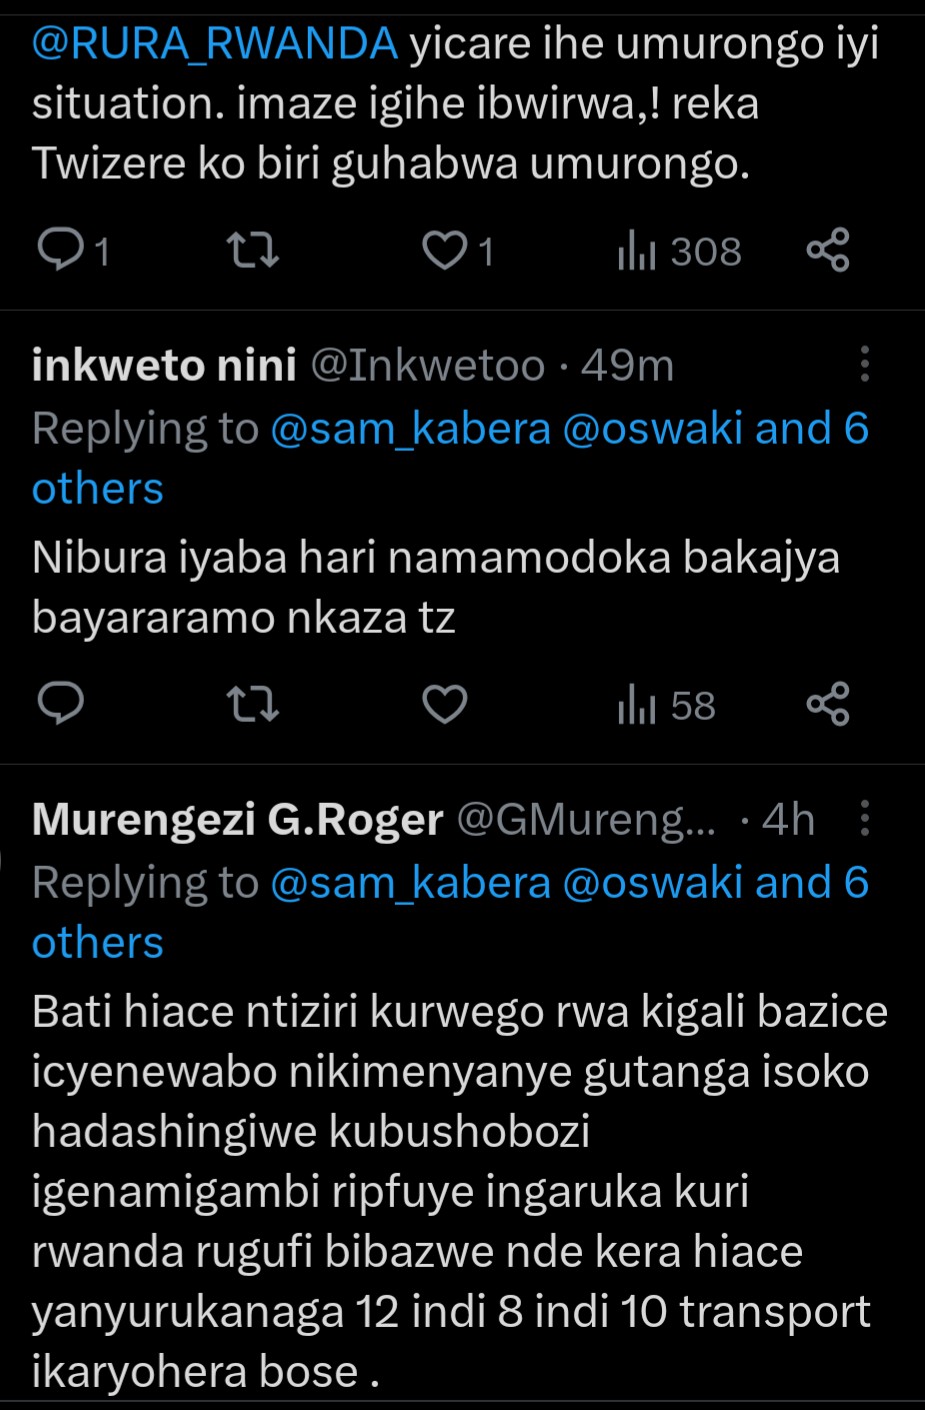Open Murengezi G.Roger's profile name

(237, 820)
